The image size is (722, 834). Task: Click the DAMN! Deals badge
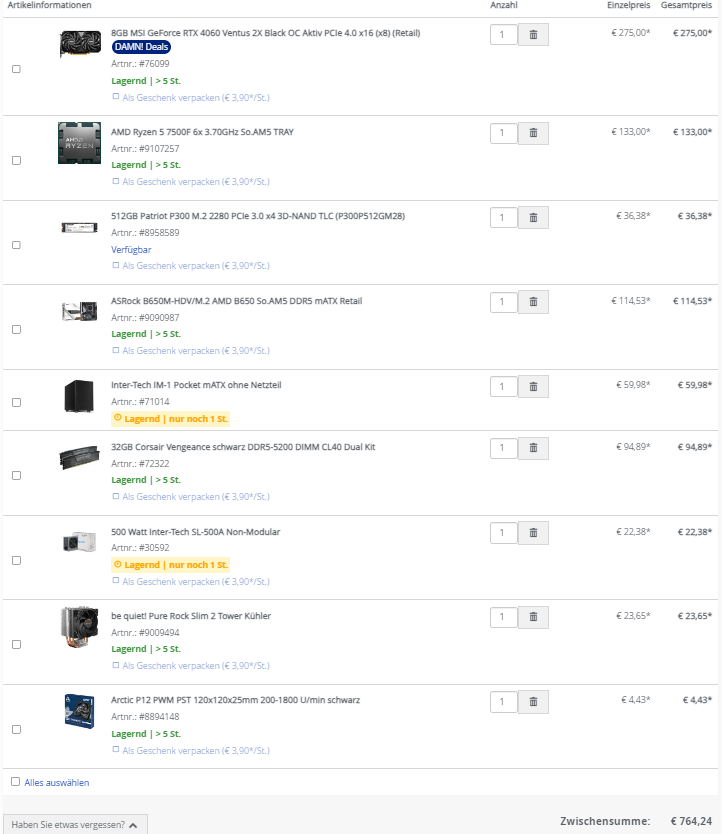(x=142, y=47)
